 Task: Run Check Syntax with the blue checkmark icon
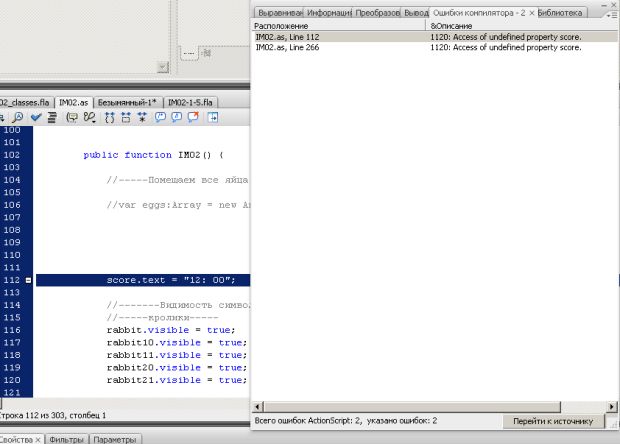(36, 117)
